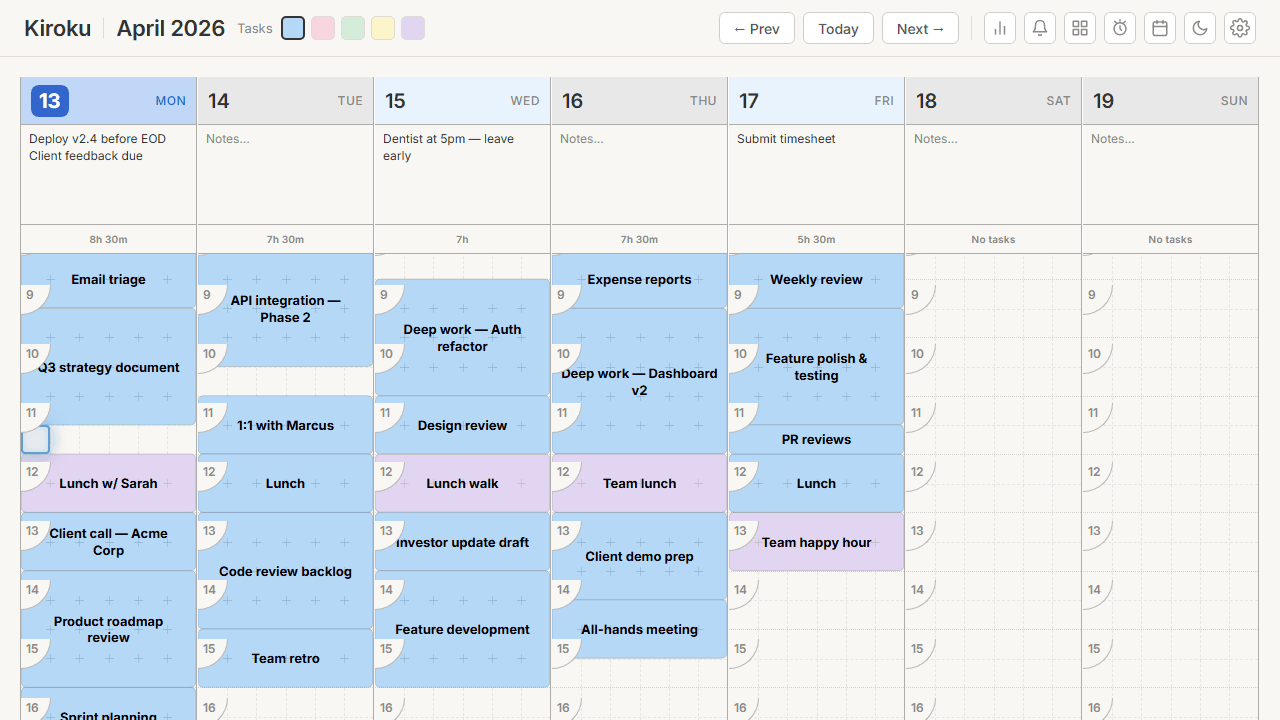Open the All-hands meeting event

(639, 629)
